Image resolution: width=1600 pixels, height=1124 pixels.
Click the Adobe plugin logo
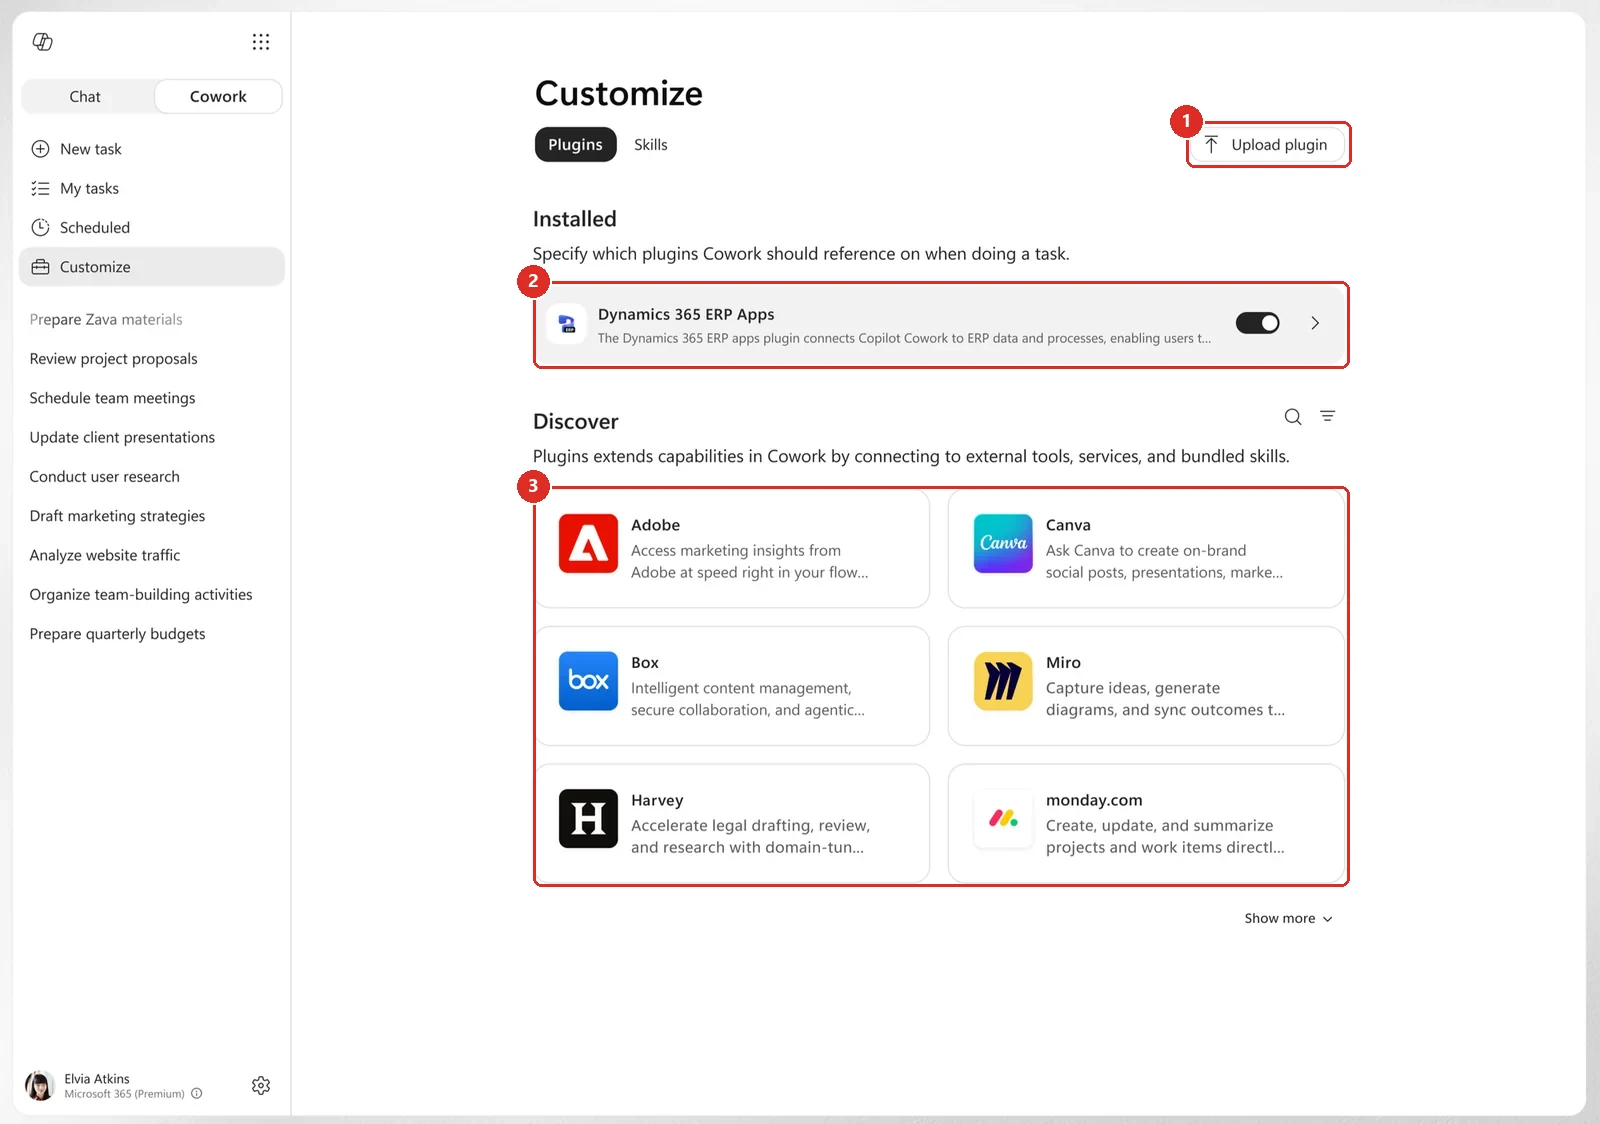tap(588, 544)
